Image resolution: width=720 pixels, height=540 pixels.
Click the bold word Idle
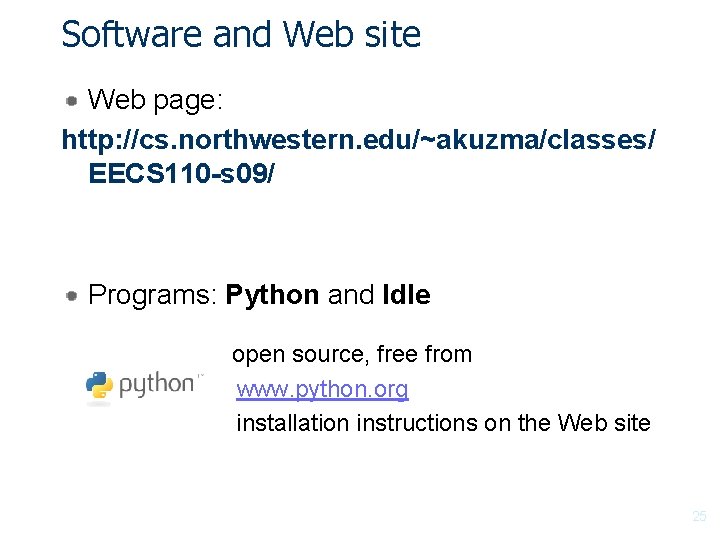[x=406, y=296]
